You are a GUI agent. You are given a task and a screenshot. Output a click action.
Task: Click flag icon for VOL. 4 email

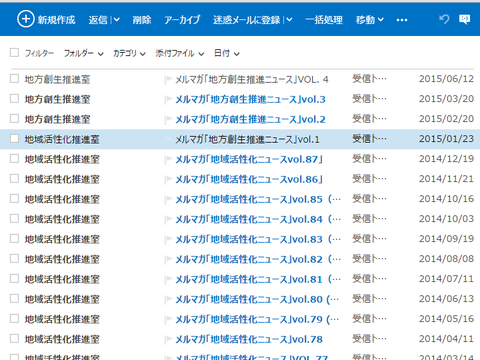169,79
